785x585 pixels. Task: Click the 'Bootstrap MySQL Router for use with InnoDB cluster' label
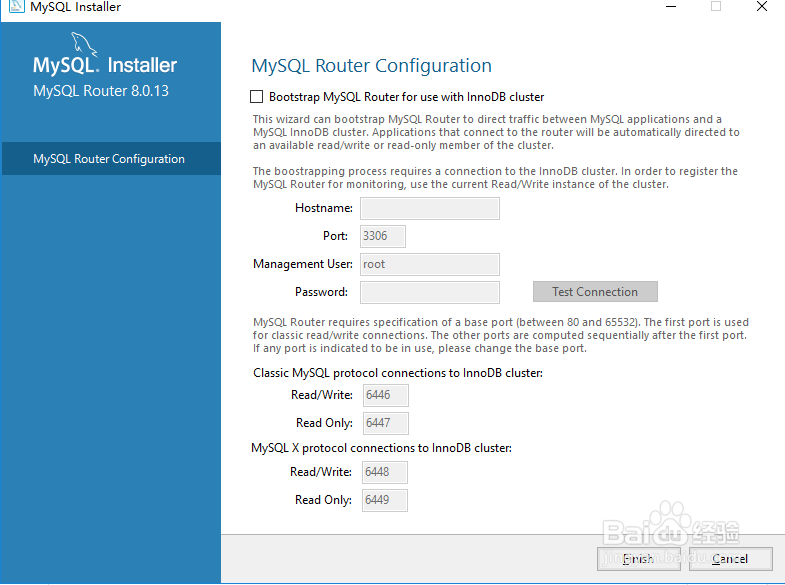coord(407,97)
